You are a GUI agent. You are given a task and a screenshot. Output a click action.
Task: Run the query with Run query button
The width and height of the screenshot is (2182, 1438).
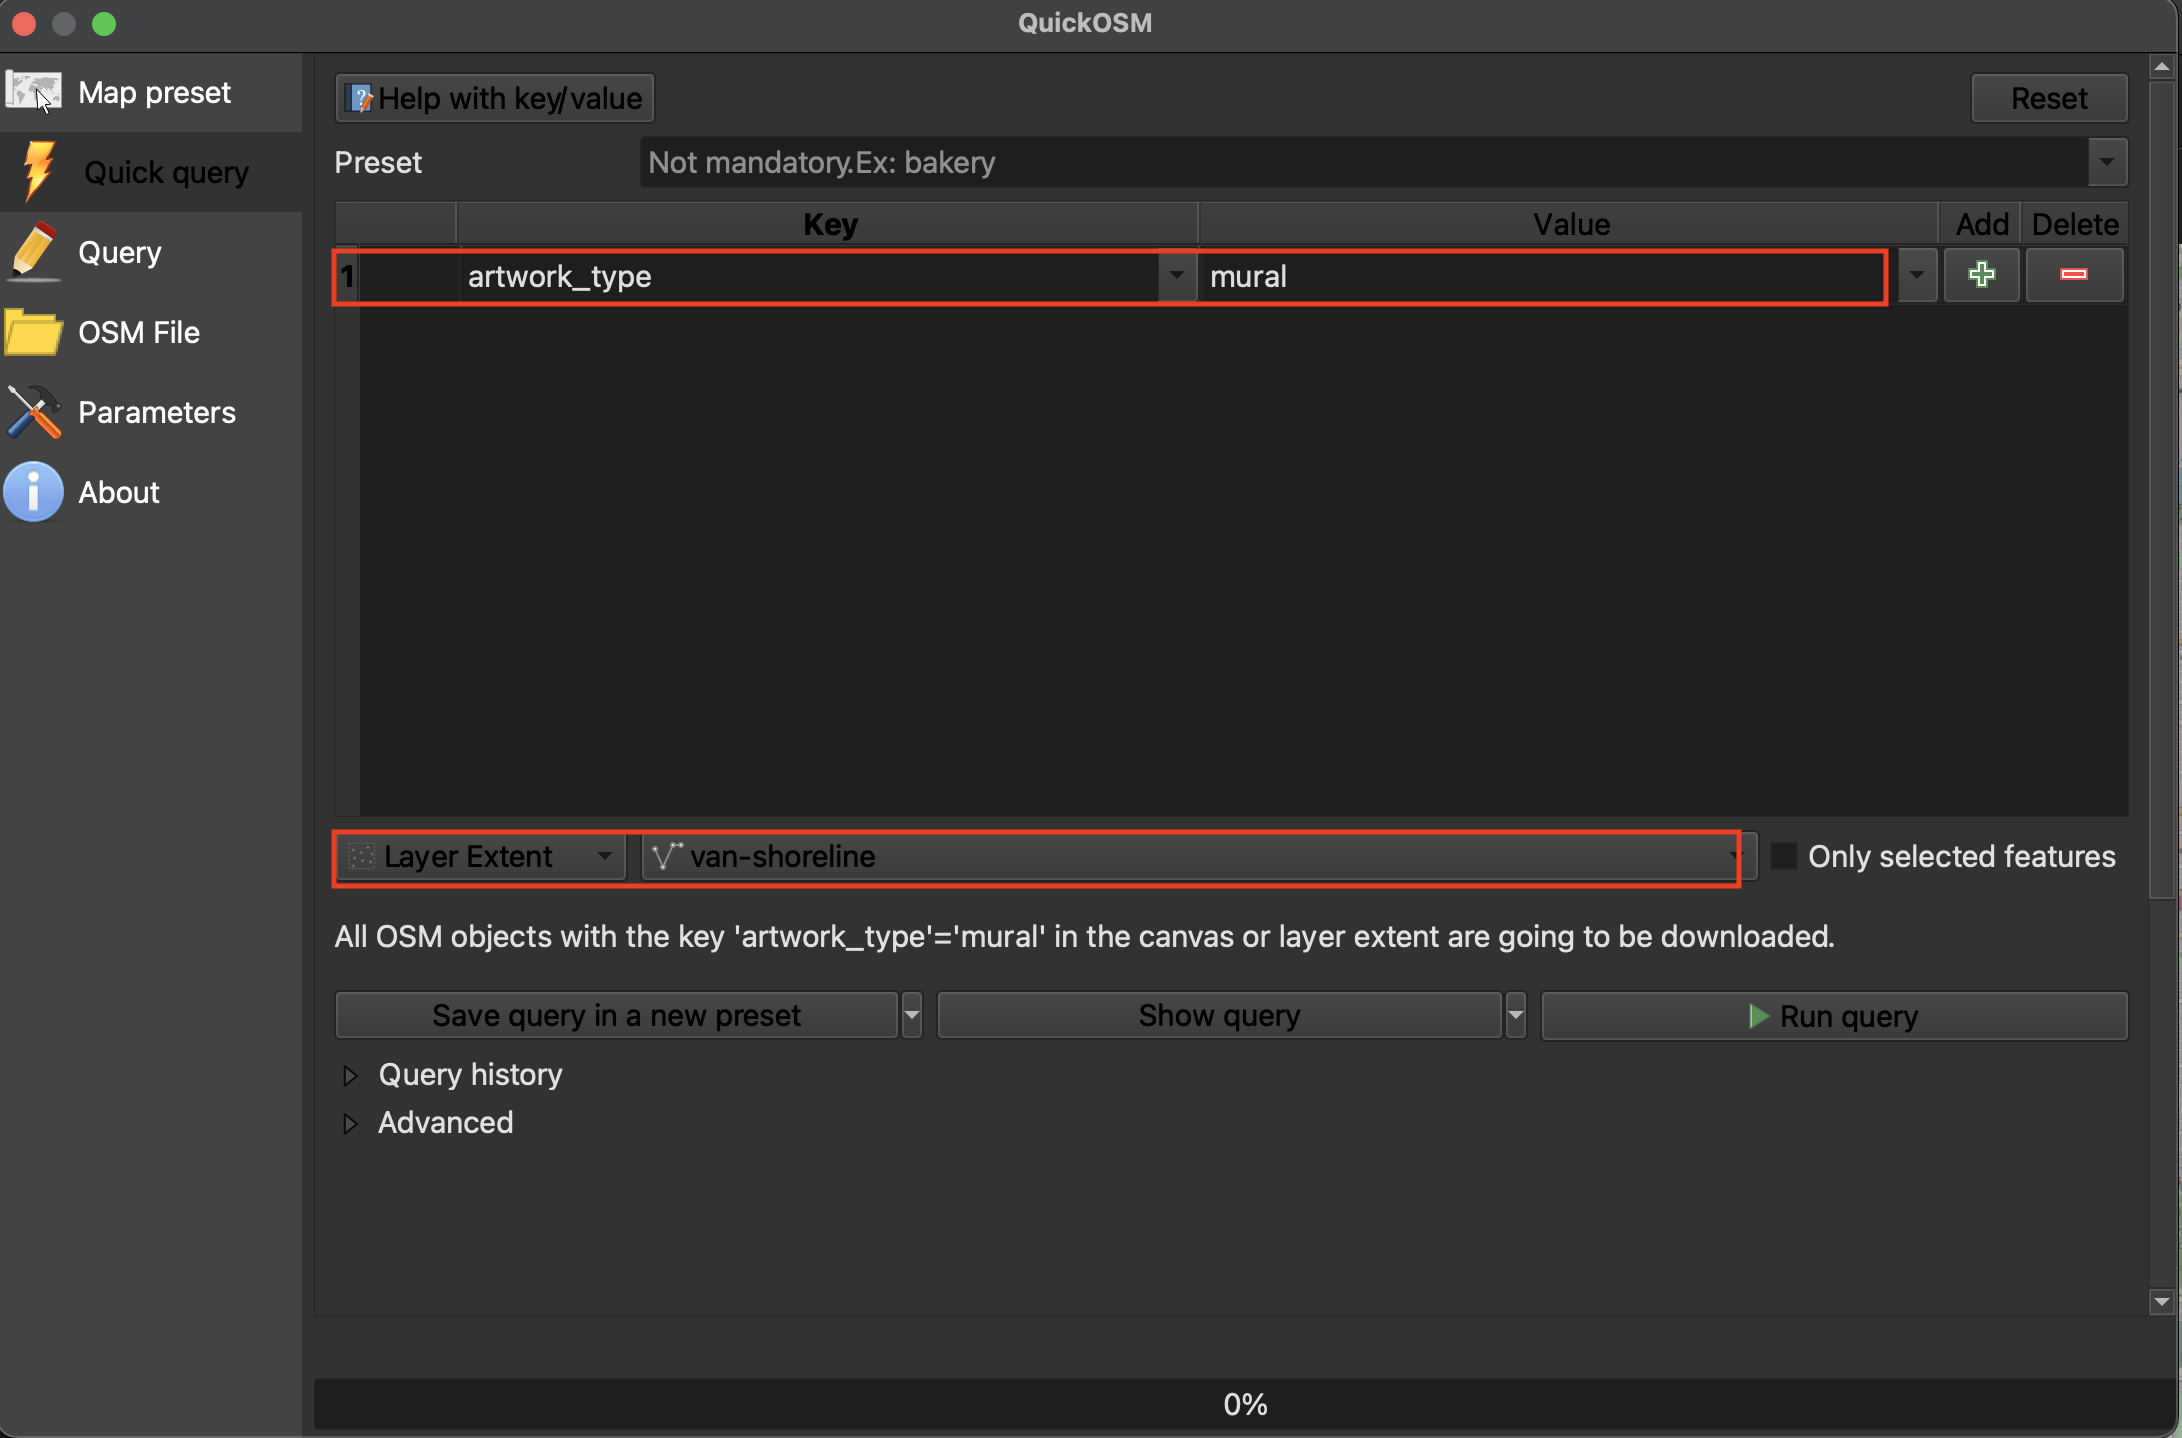coord(1834,1016)
